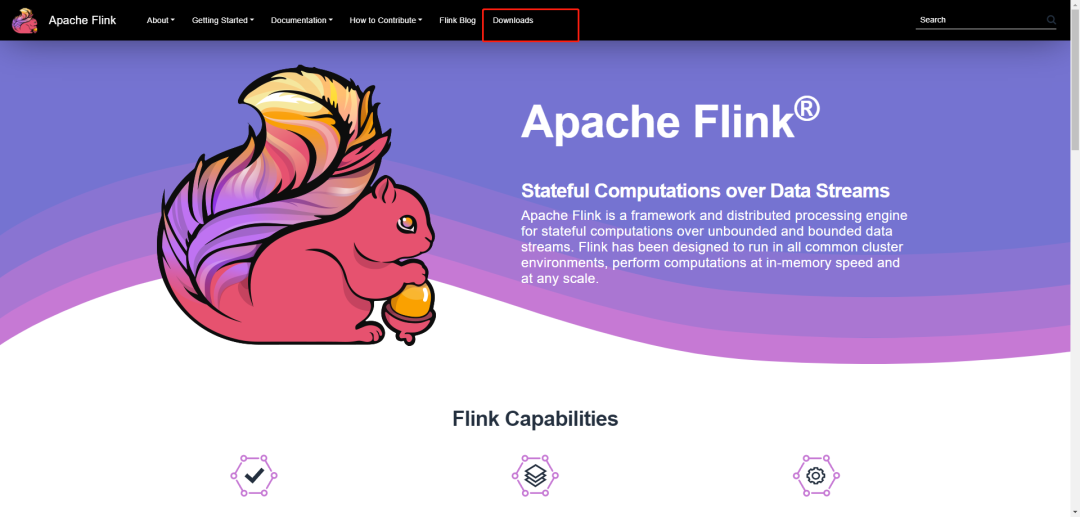This screenshot has height=517, width=1080.
Task: Click Stateful Computations over Data Streams heading
Action: [x=705, y=191]
